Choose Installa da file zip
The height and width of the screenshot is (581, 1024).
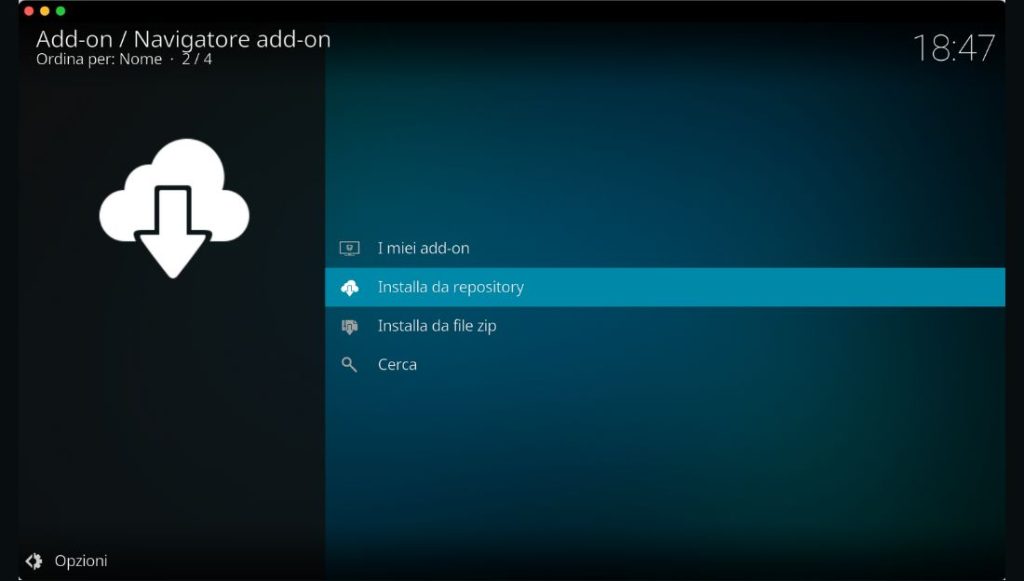click(665, 326)
